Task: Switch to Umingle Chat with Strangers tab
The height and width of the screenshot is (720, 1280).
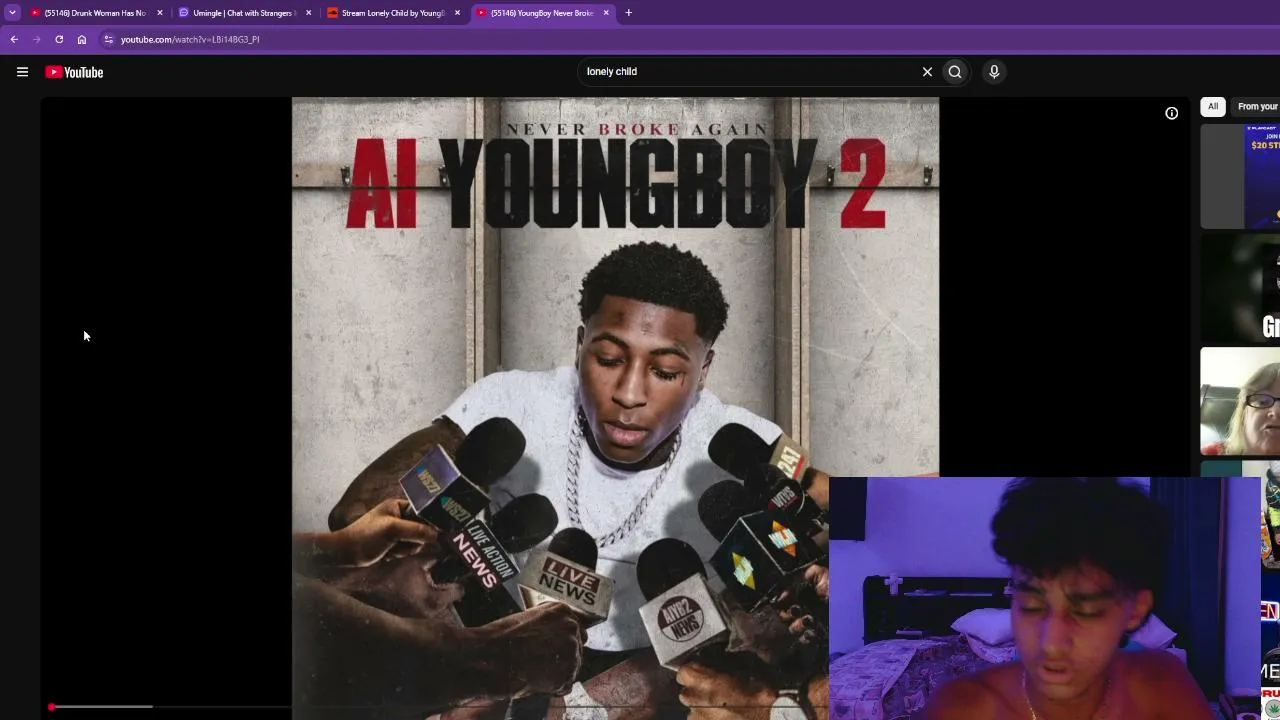Action: pyautogui.click(x=244, y=13)
